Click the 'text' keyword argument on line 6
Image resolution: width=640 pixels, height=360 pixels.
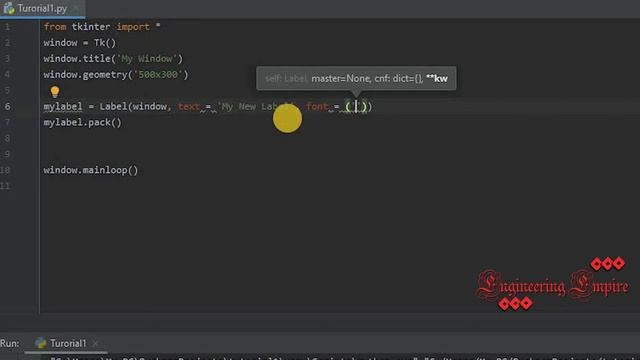point(189,107)
